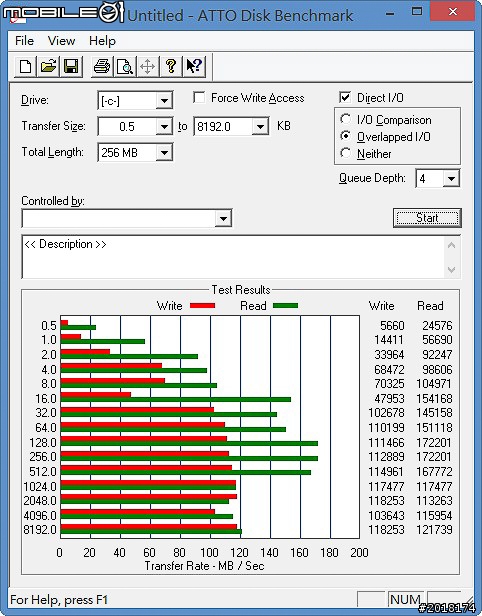Click inside the Description text box
The width and height of the screenshot is (482, 616).
tap(233, 257)
